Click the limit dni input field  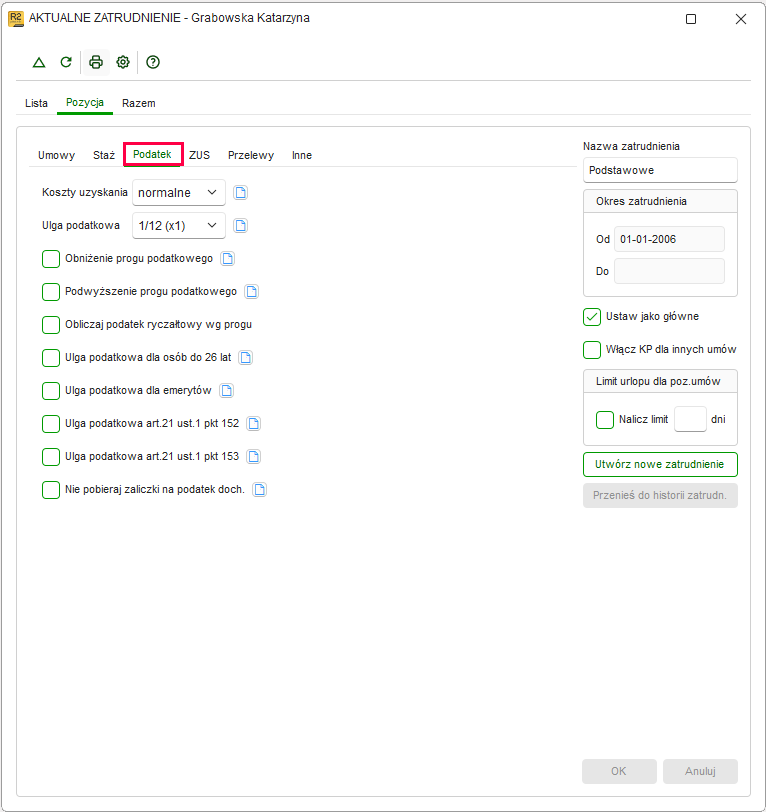(690, 419)
